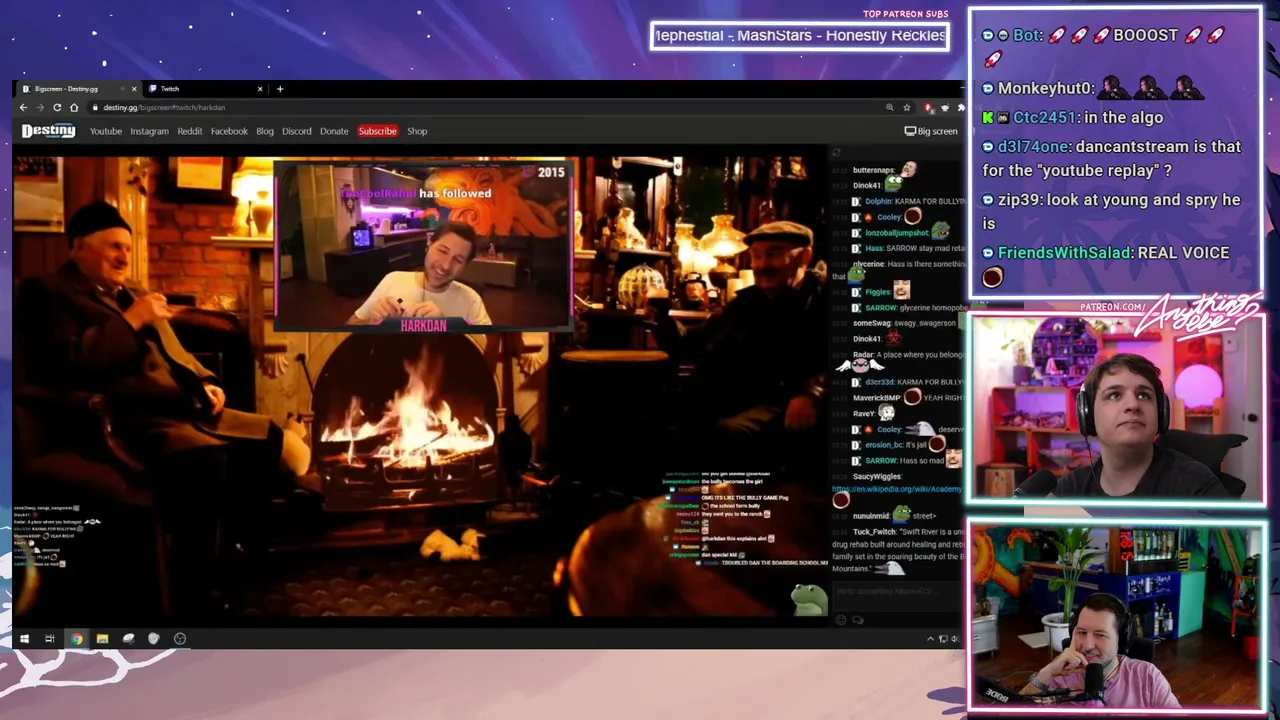Image resolution: width=1280 pixels, height=720 pixels.
Task: Toggle the Big screen view
Action: (931, 131)
